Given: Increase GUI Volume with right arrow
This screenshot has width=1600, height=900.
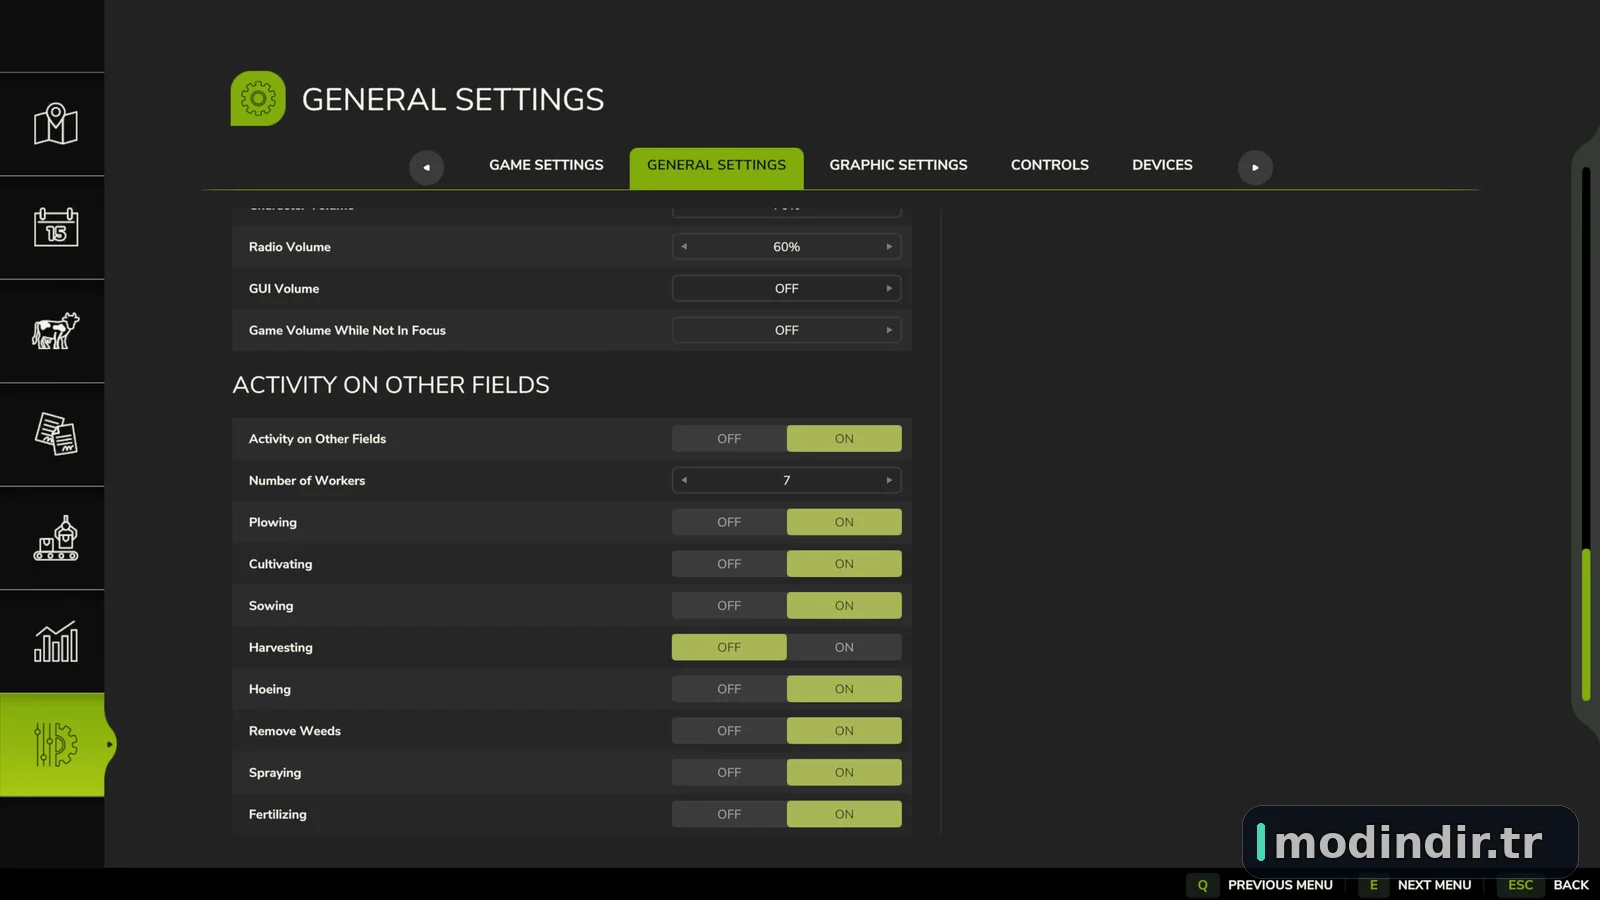Looking at the screenshot, I should [889, 289].
